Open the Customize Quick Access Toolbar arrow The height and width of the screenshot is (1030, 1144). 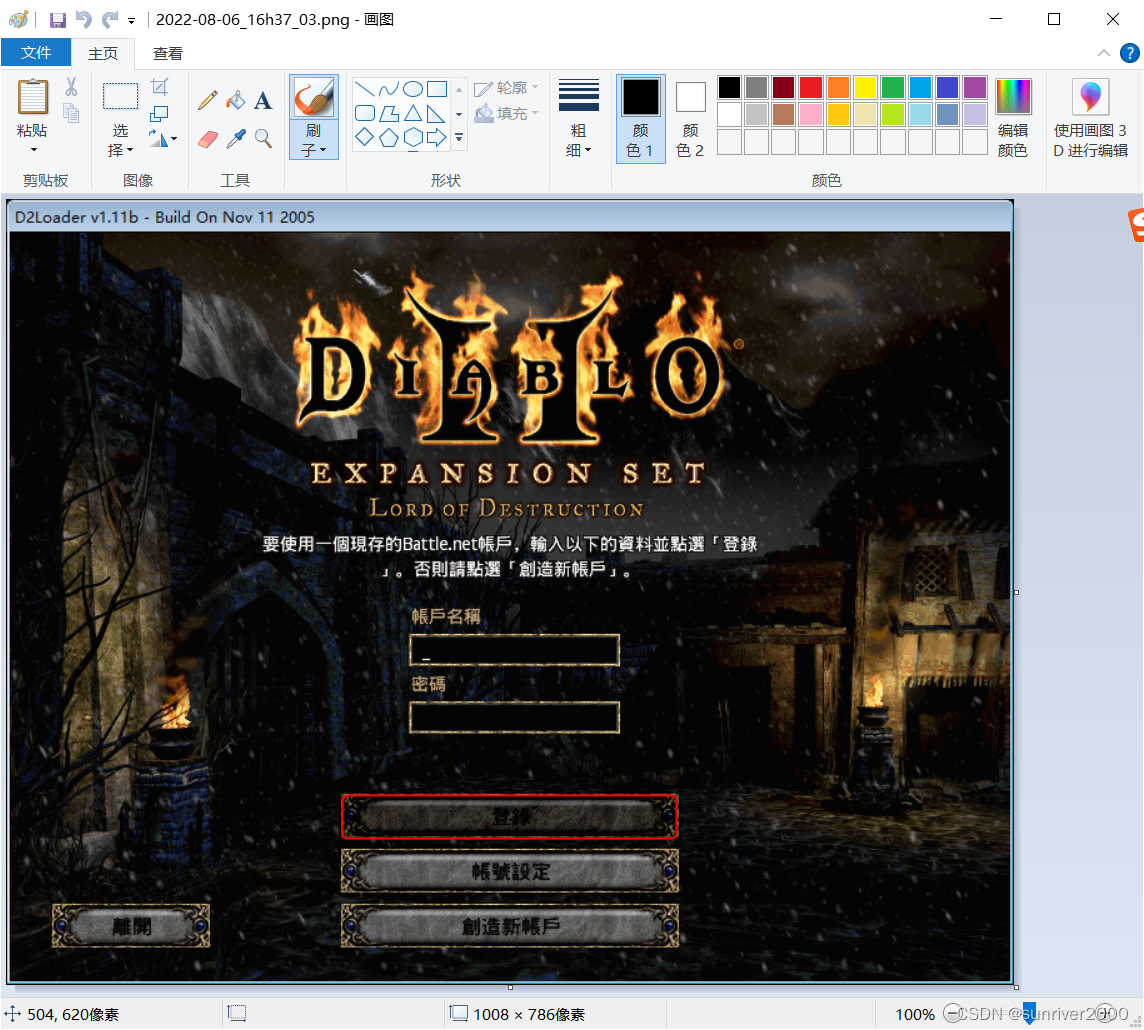[131, 20]
